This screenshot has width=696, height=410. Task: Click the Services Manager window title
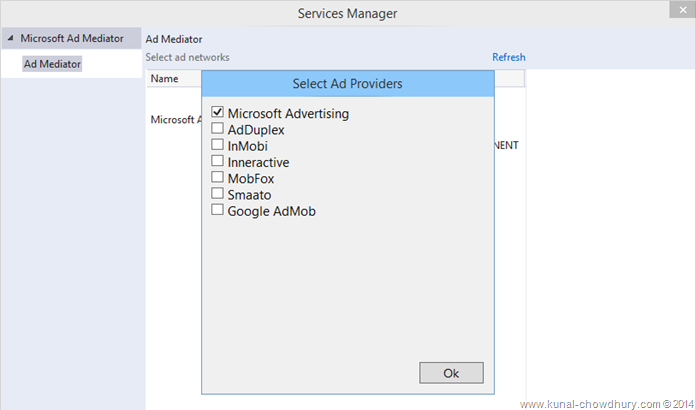[x=347, y=13]
